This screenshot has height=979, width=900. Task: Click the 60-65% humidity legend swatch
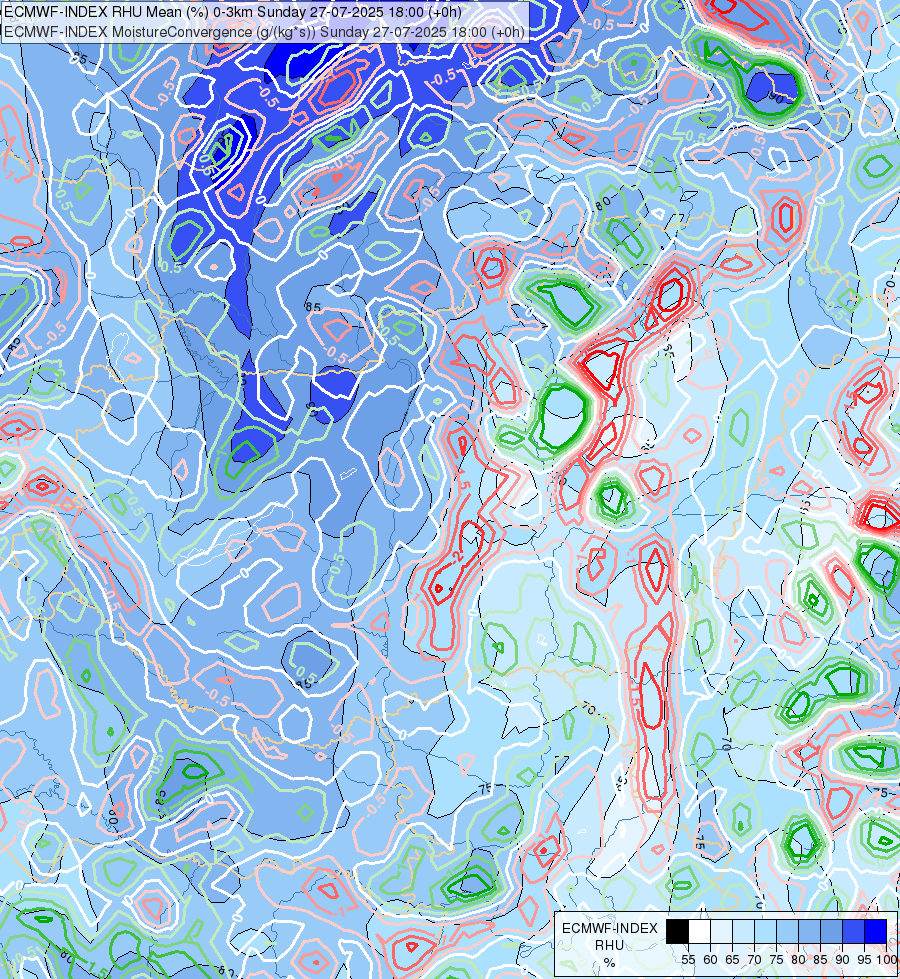(x=721, y=932)
